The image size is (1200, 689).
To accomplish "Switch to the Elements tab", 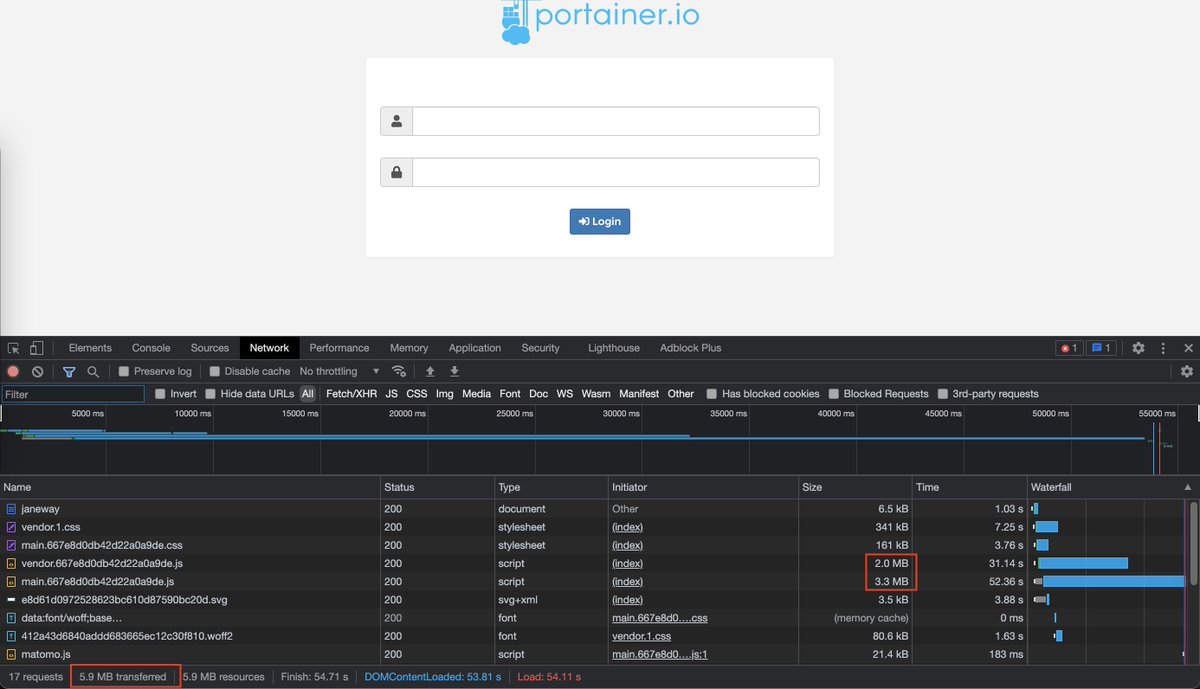I will pyautogui.click(x=90, y=348).
